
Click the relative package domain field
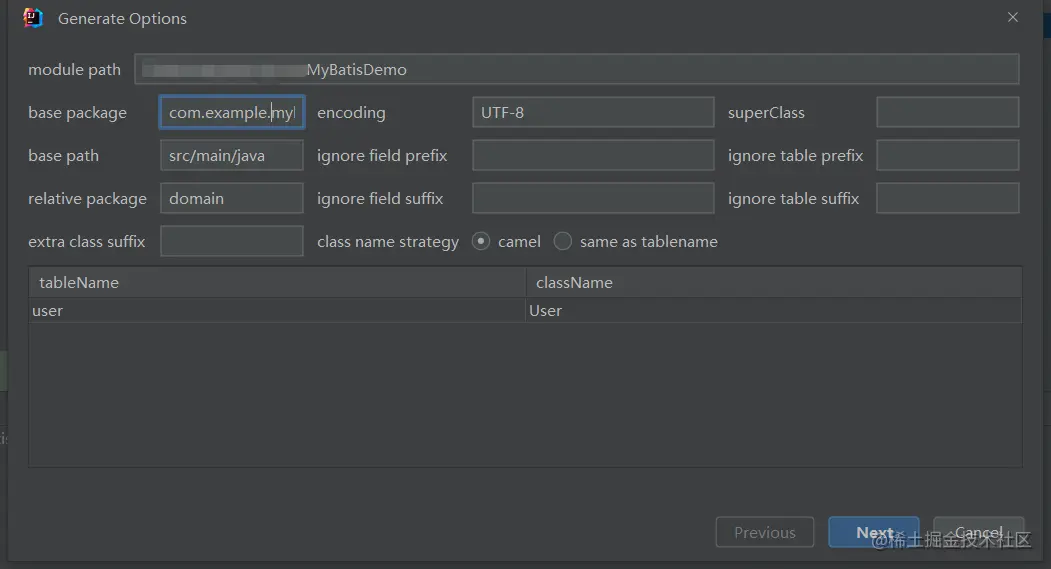pos(232,198)
